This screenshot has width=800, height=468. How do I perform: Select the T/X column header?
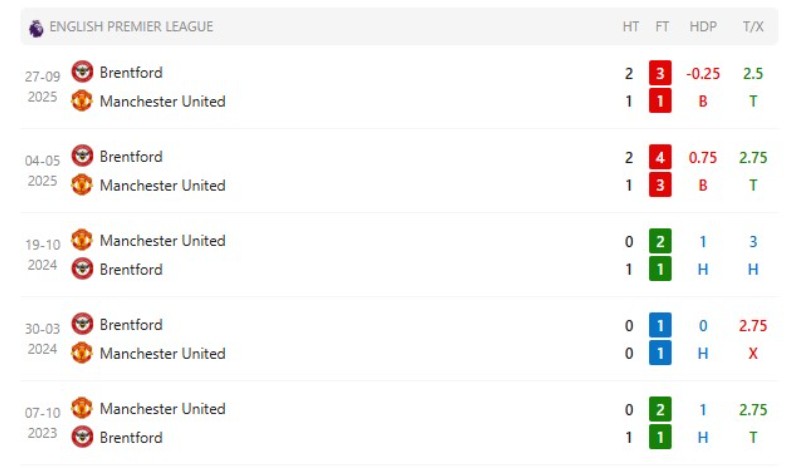[753, 27]
